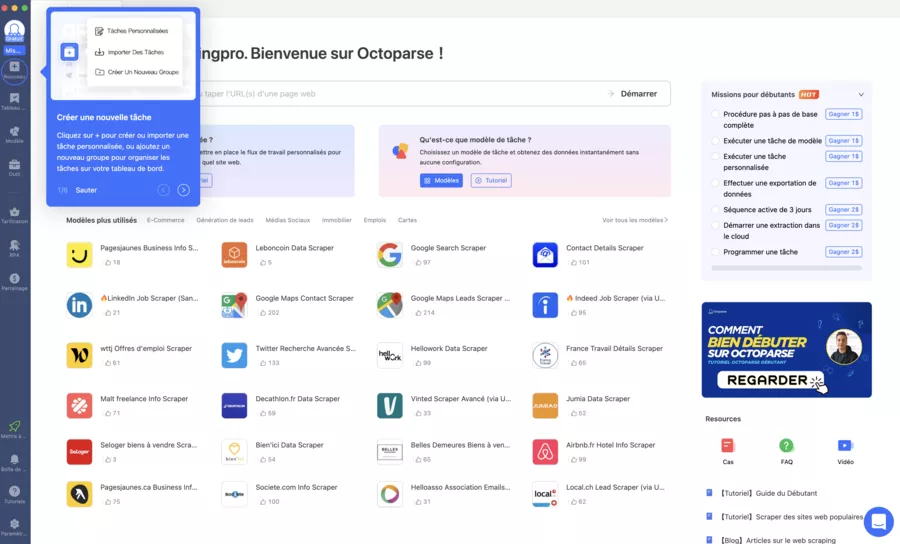Viewport: 900px width, 544px height.
Task: Click the Pagesjaunes Business Info scraper logo
Action: pos(79,255)
